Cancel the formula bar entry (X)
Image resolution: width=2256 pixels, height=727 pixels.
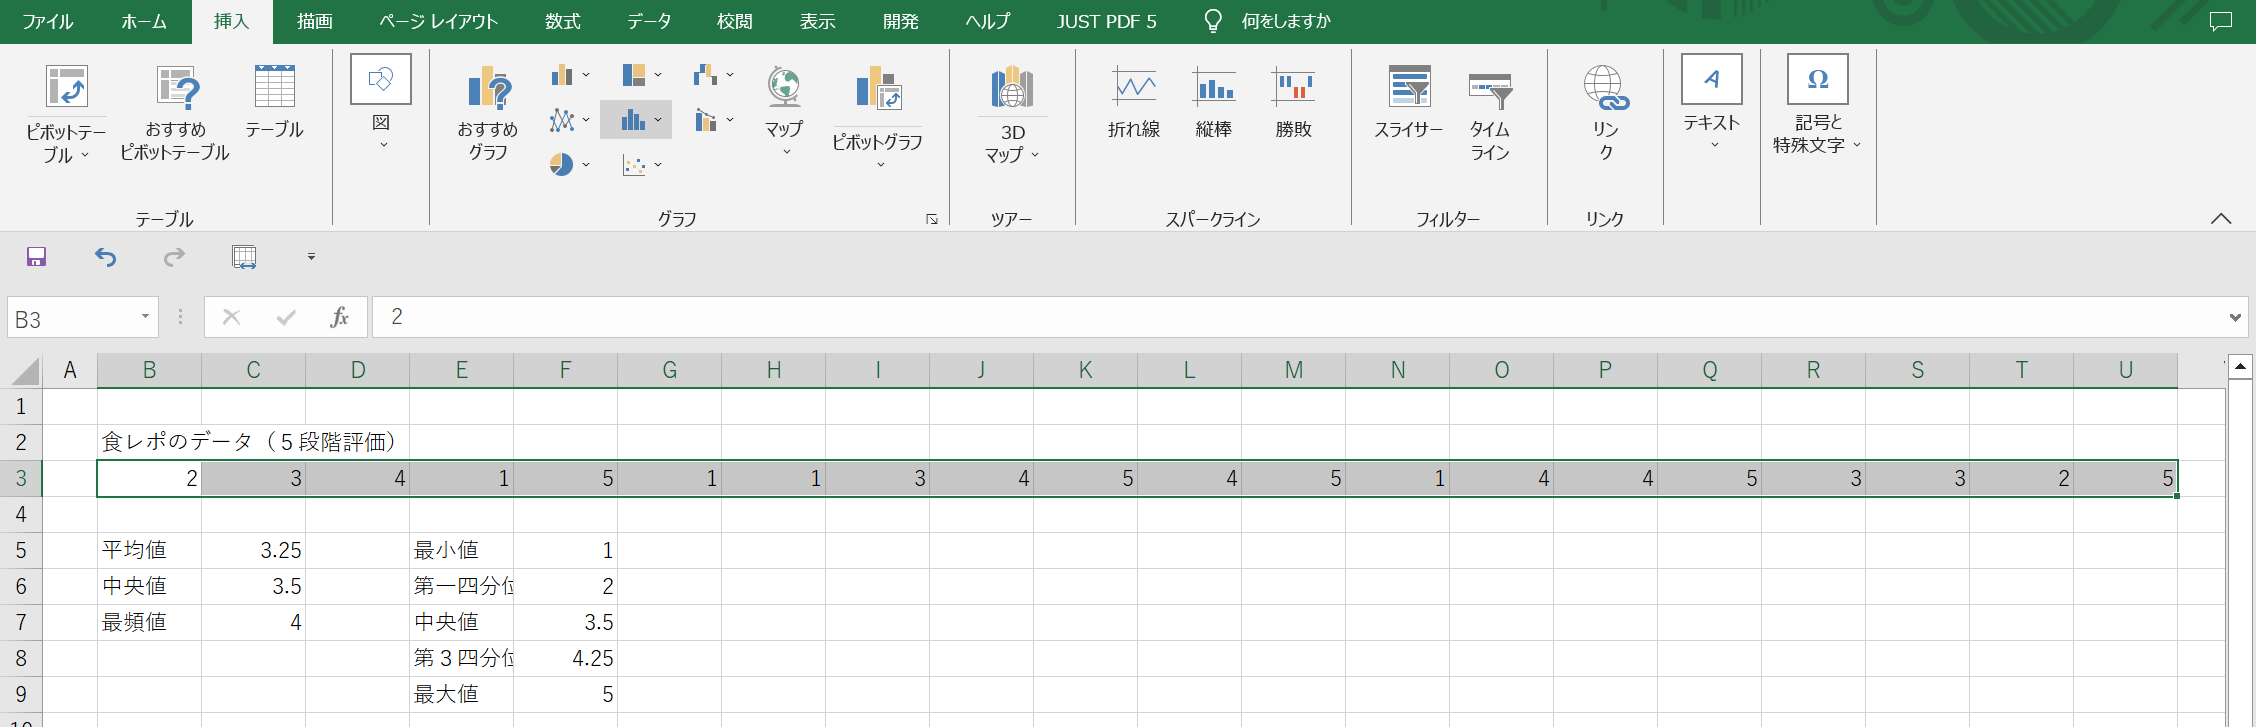click(231, 317)
